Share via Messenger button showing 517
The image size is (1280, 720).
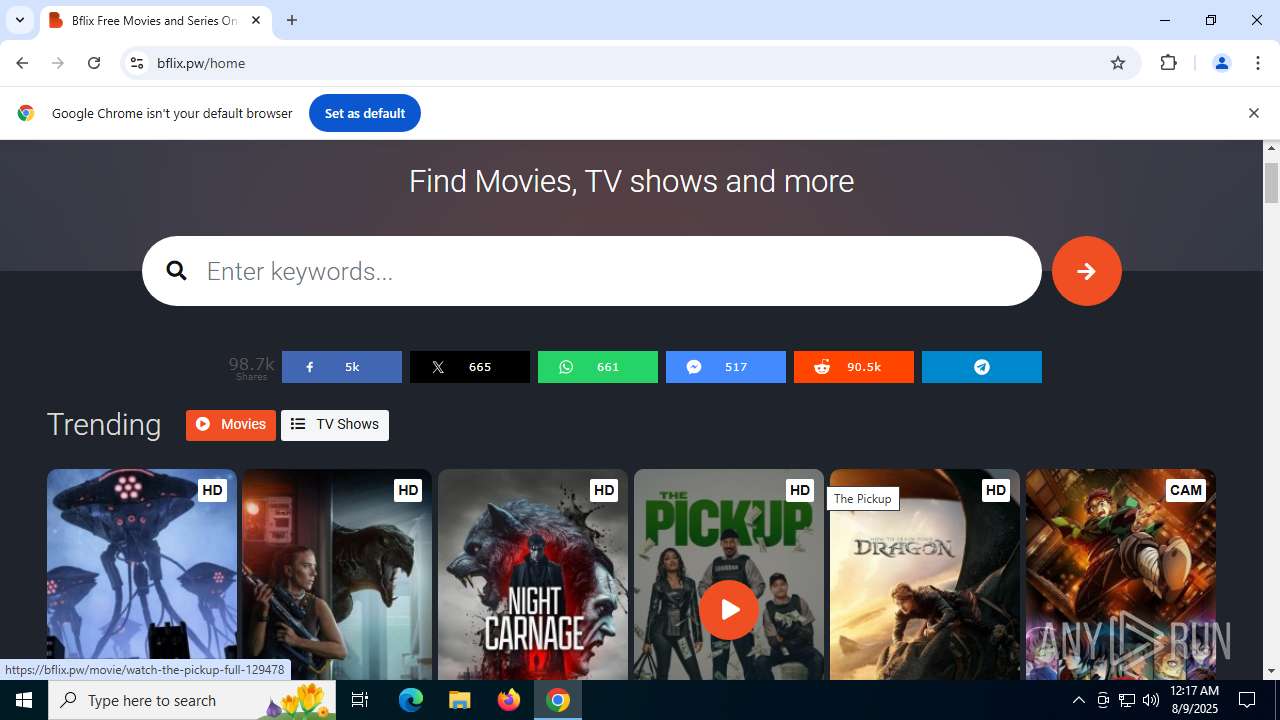(x=726, y=367)
